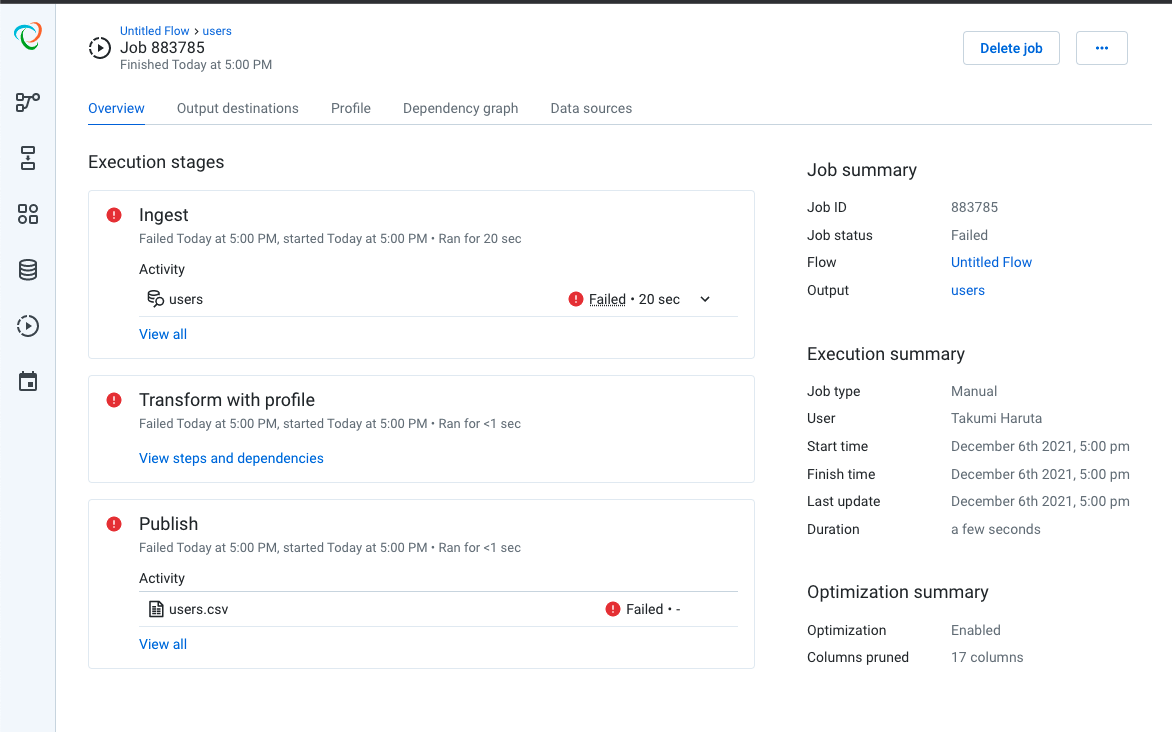
Task: Click the Failed status of the users activity
Action: click(608, 298)
